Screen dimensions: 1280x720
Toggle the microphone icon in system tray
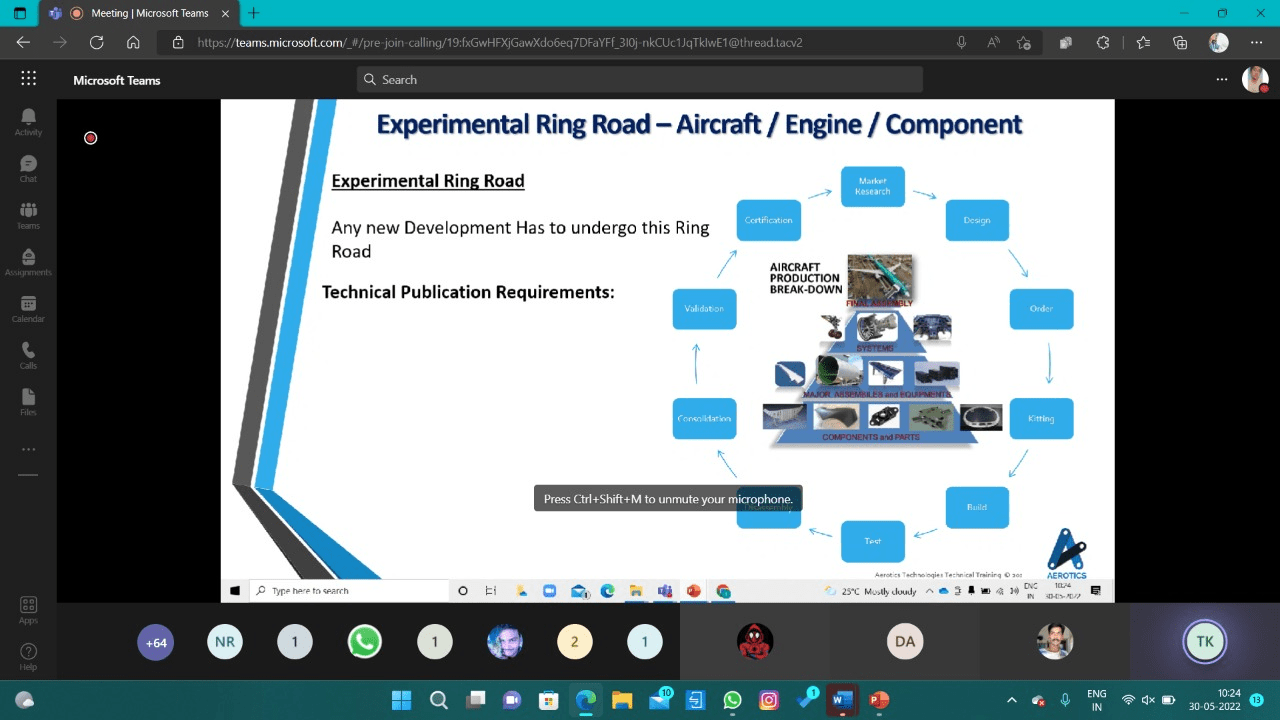[1065, 700]
